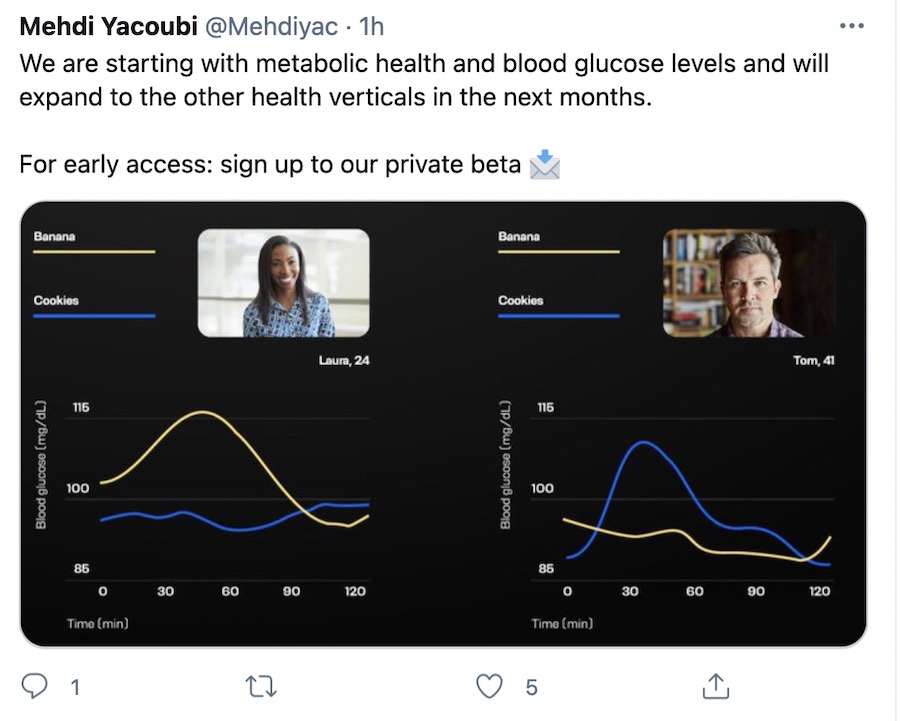Click the blue Cookies legend line for Laura
This screenshot has height=721, width=900.
pyautogui.click(x=95, y=316)
